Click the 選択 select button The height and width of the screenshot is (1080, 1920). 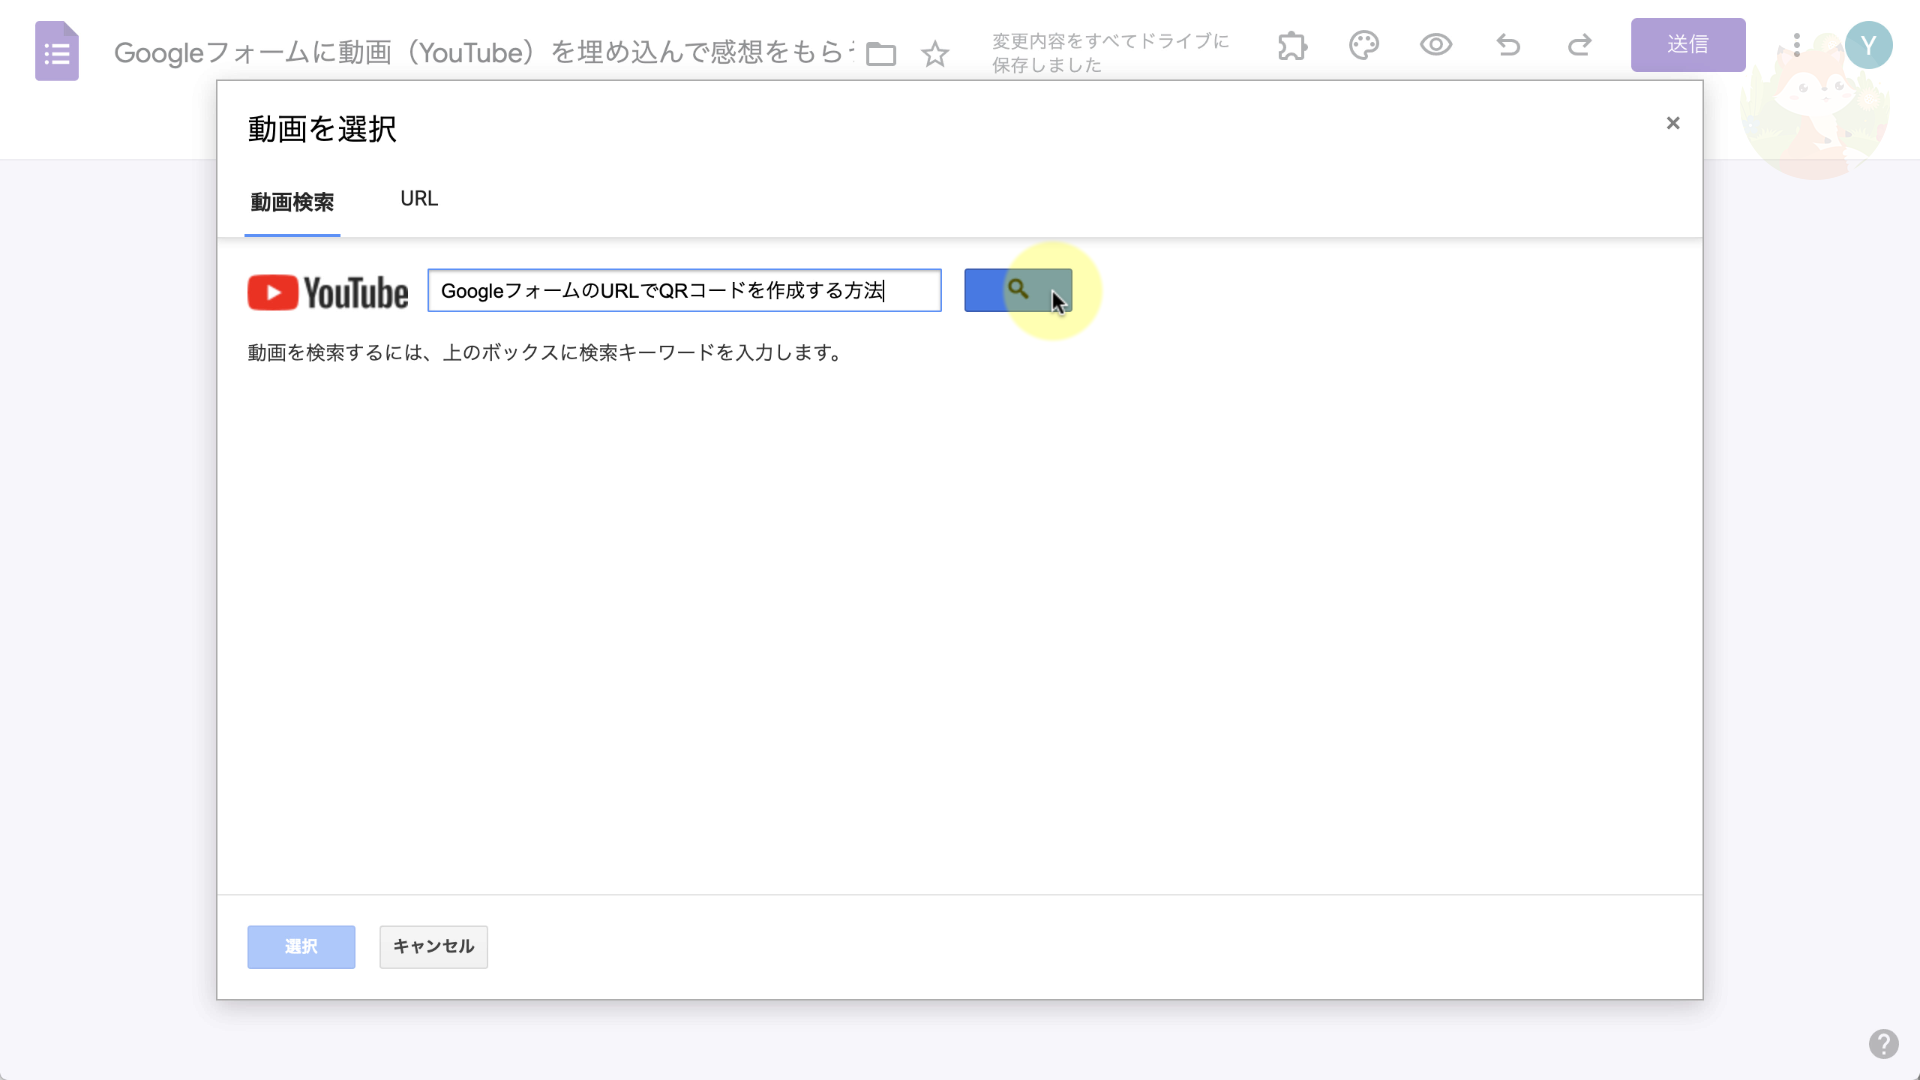301,947
